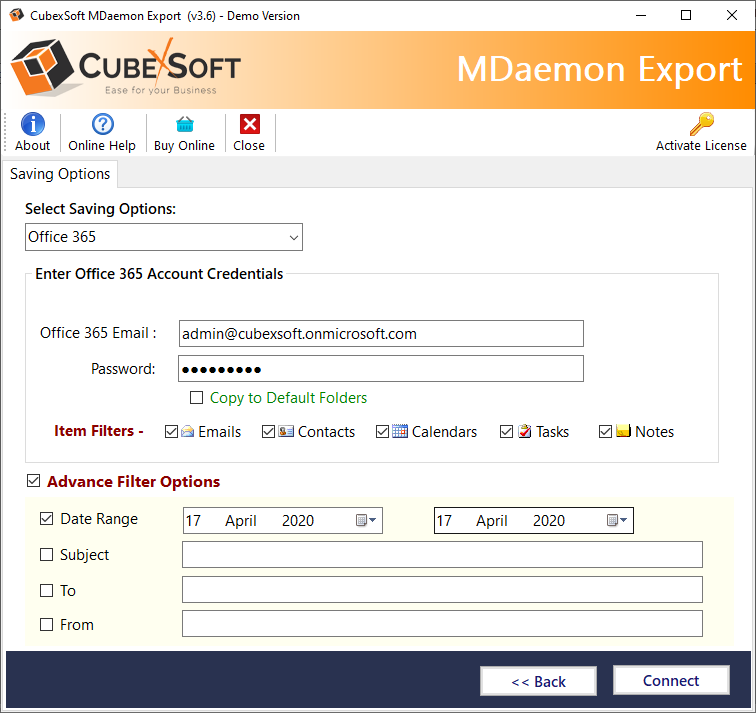
Task: Open Online Help from the toolbar
Action: click(x=102, y=125)
